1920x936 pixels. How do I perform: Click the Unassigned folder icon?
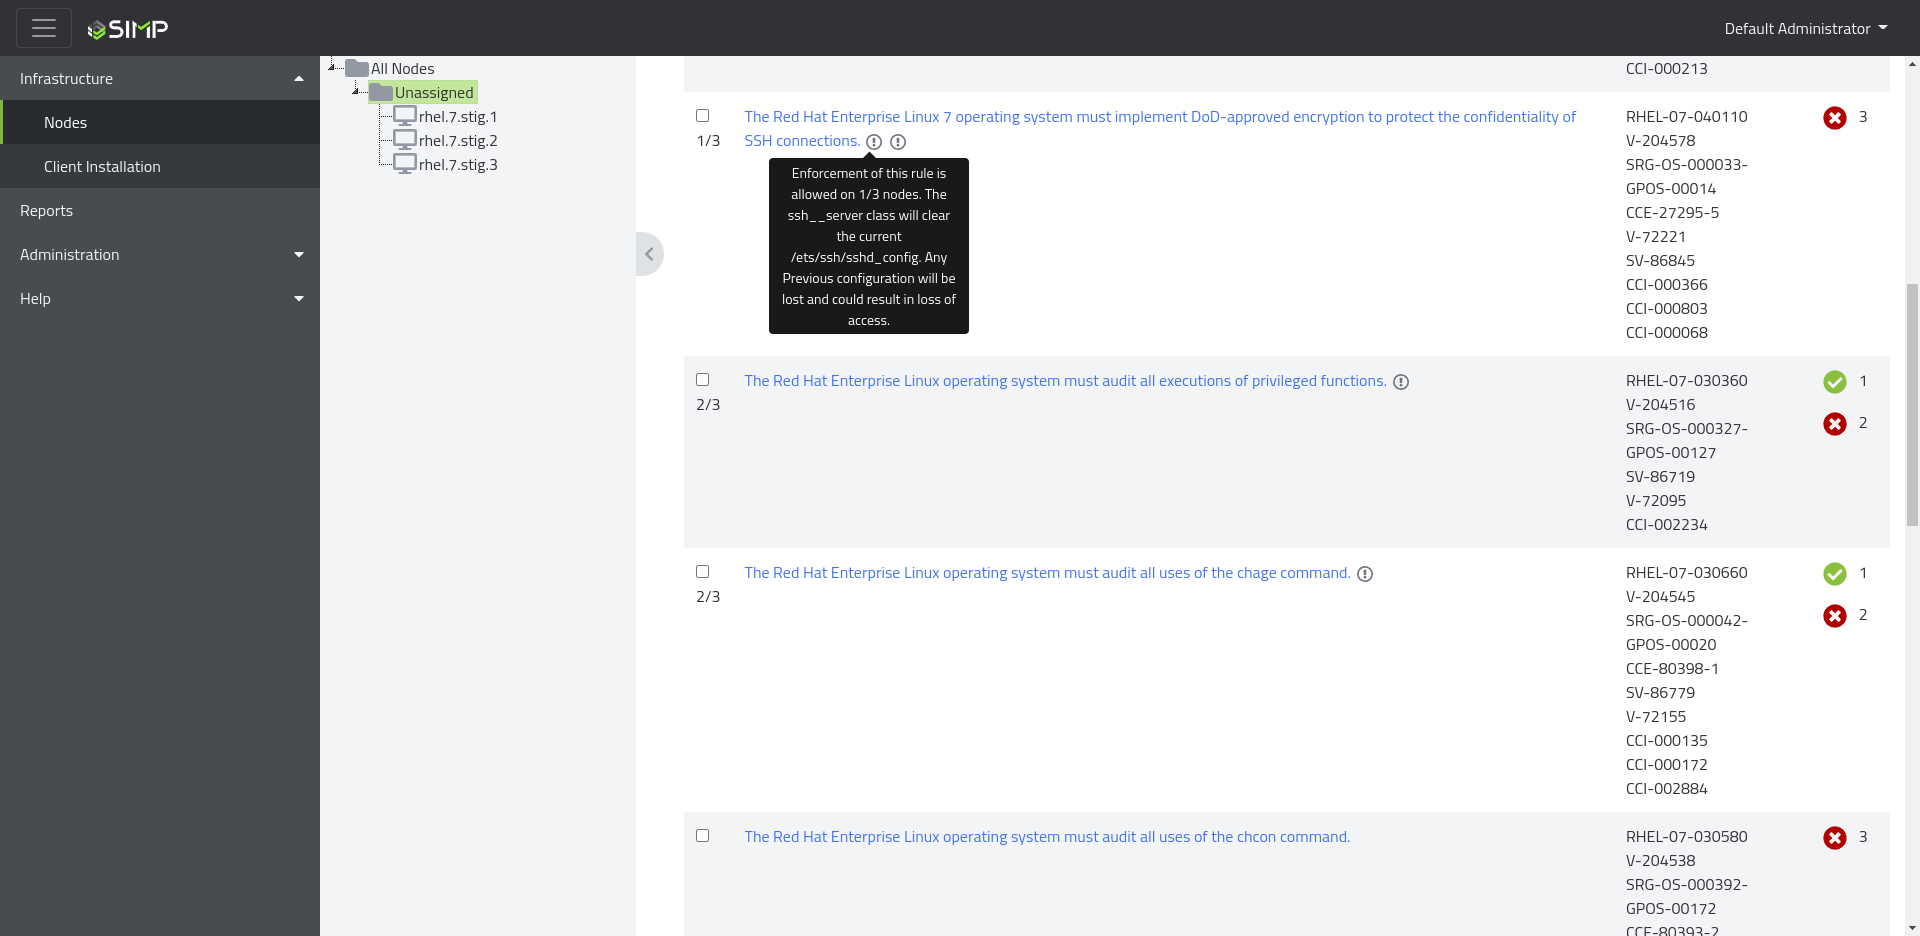click(x=381, y=92)
